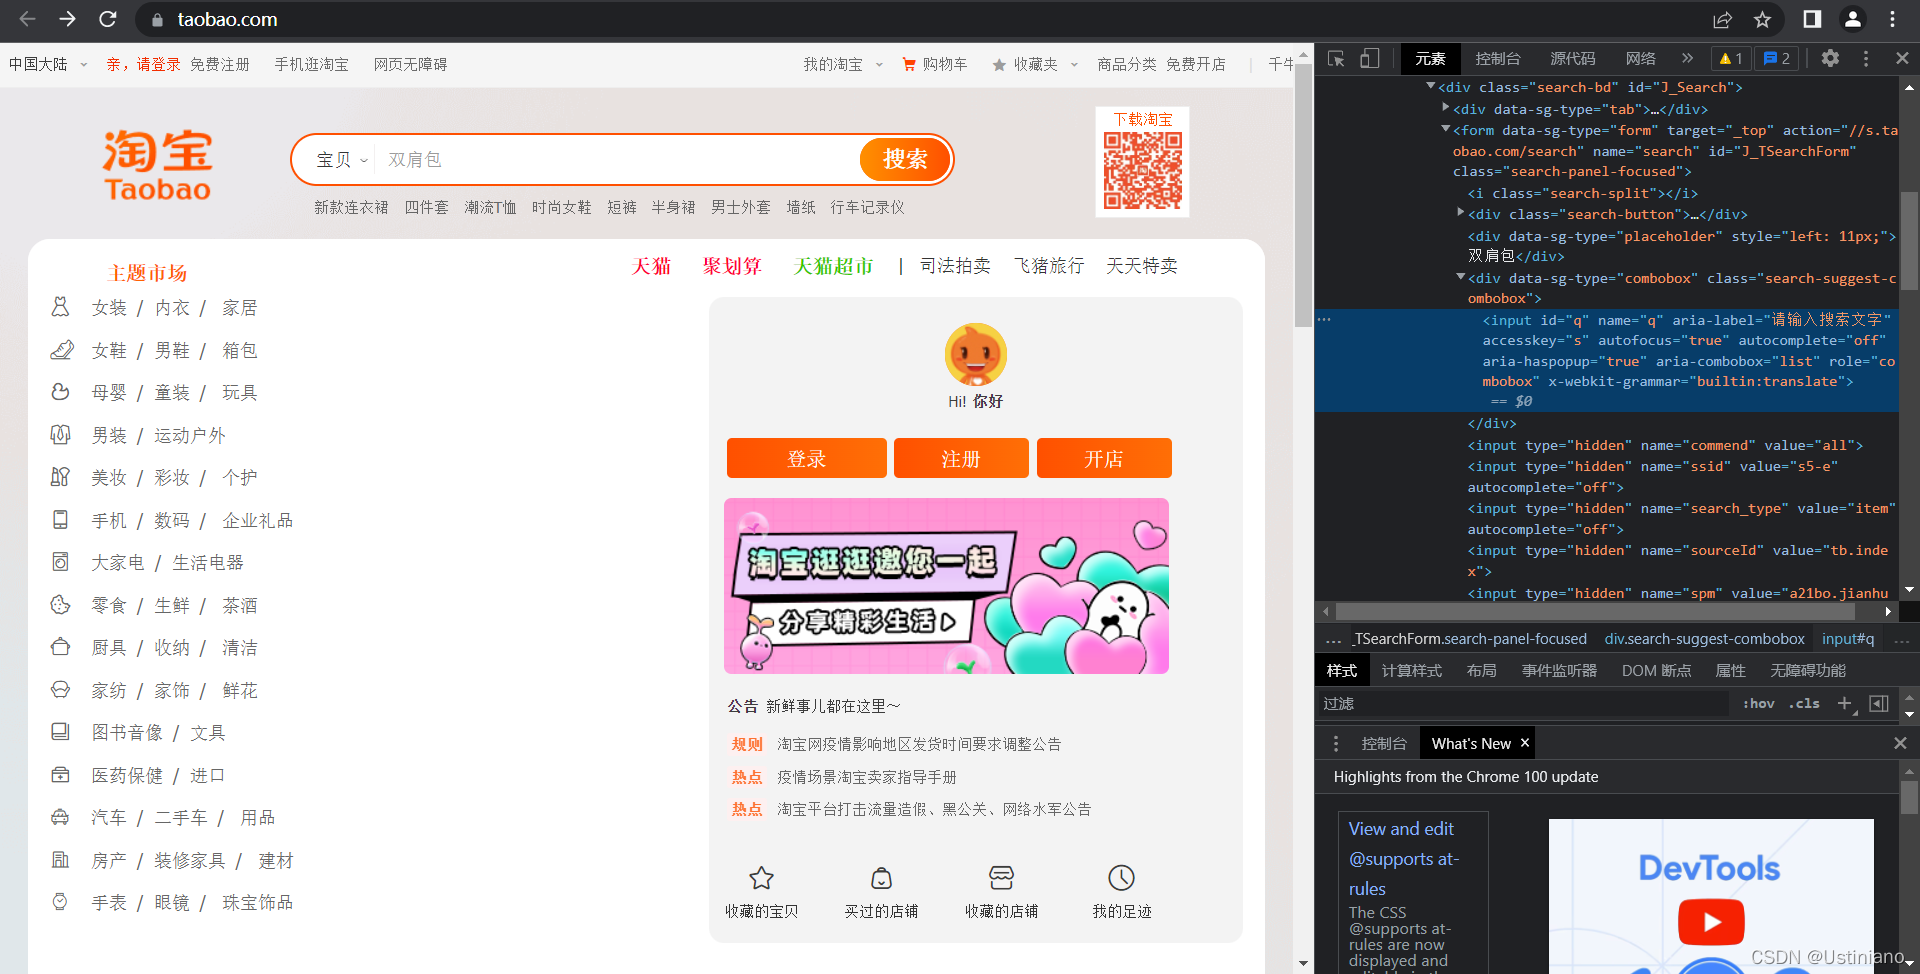Add new style rule plus icon
The width and height of the screenshot is (1920, 974).
[x=1845, y=703]
